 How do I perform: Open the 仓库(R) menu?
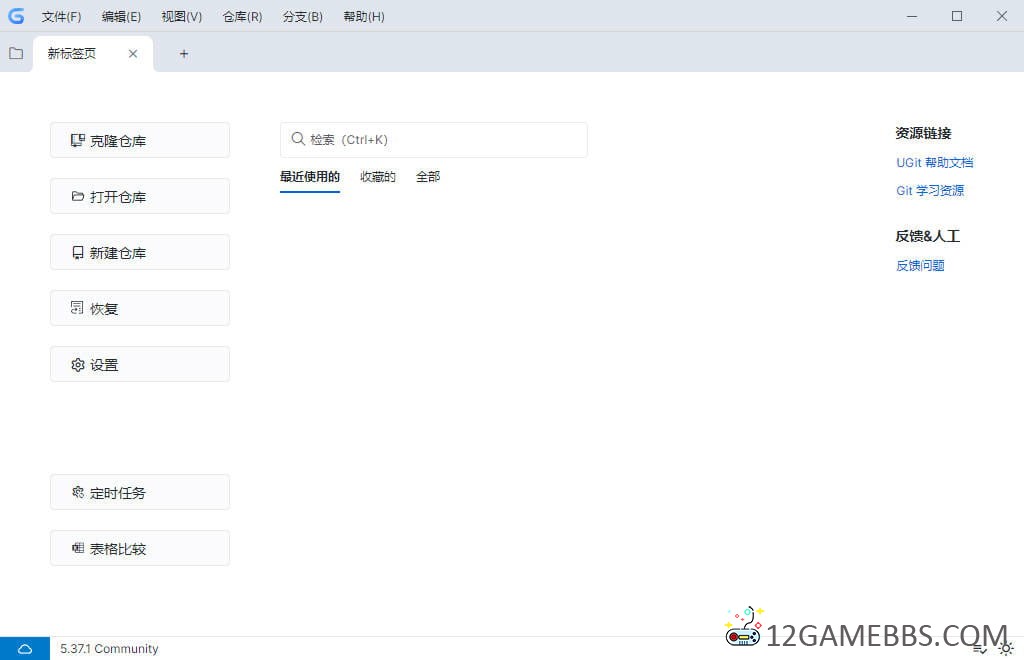(242, 16)
